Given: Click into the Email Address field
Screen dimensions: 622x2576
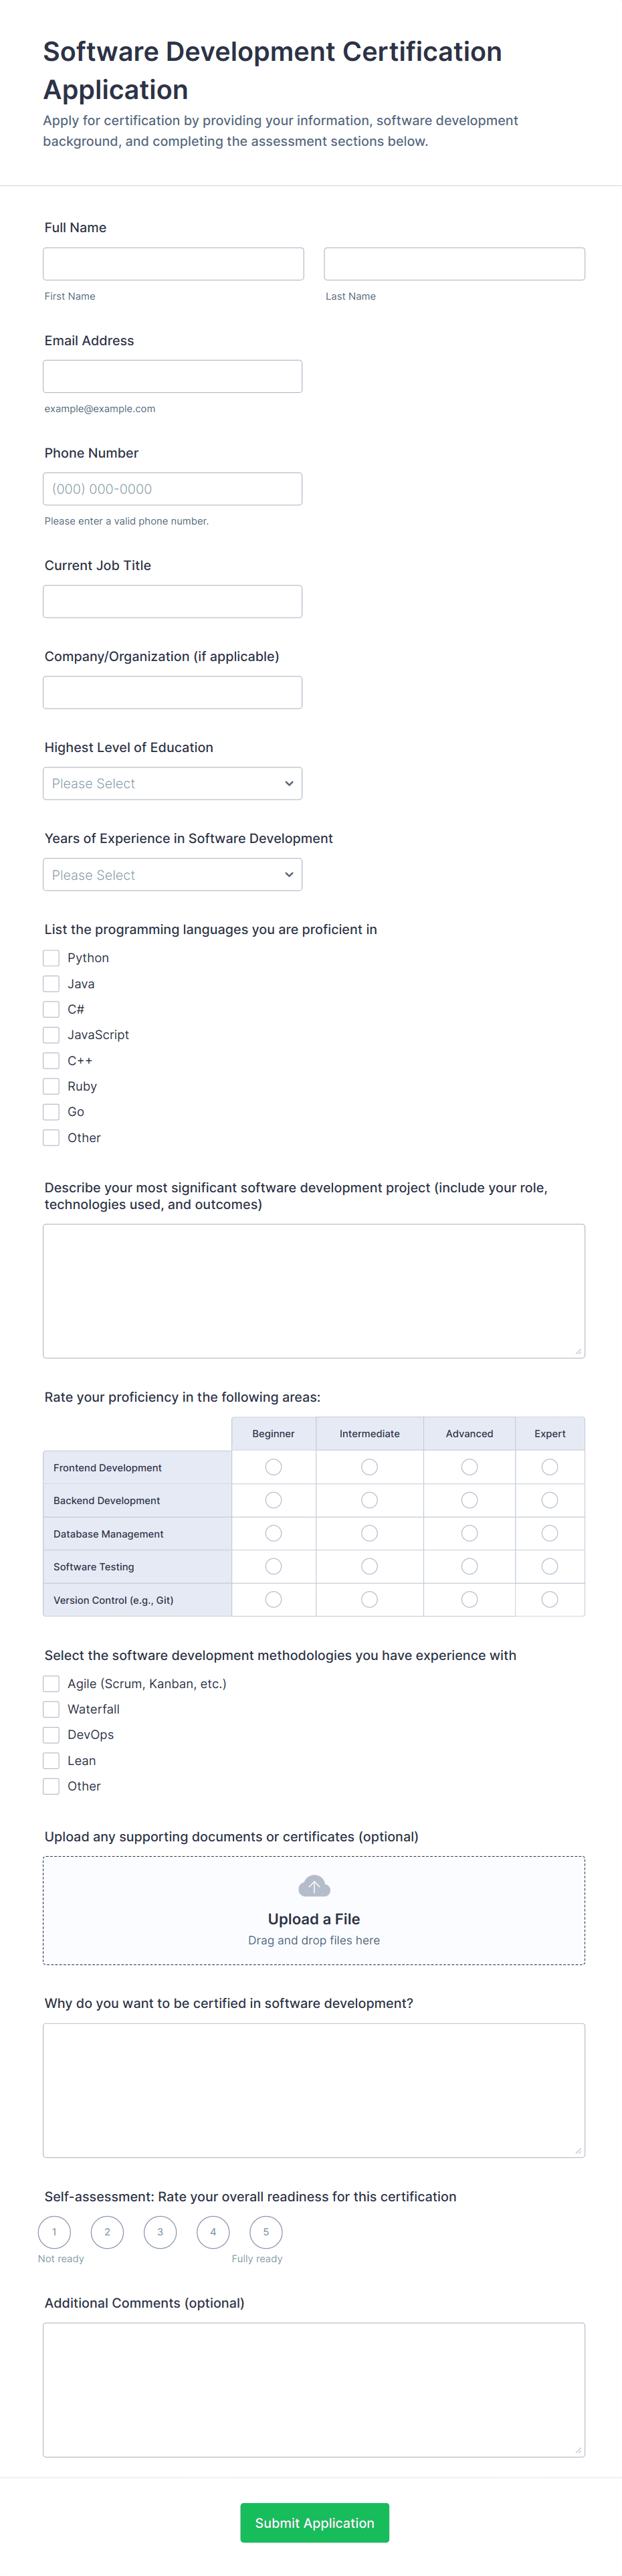Looking at the screenshot, I should coord(172,377).
